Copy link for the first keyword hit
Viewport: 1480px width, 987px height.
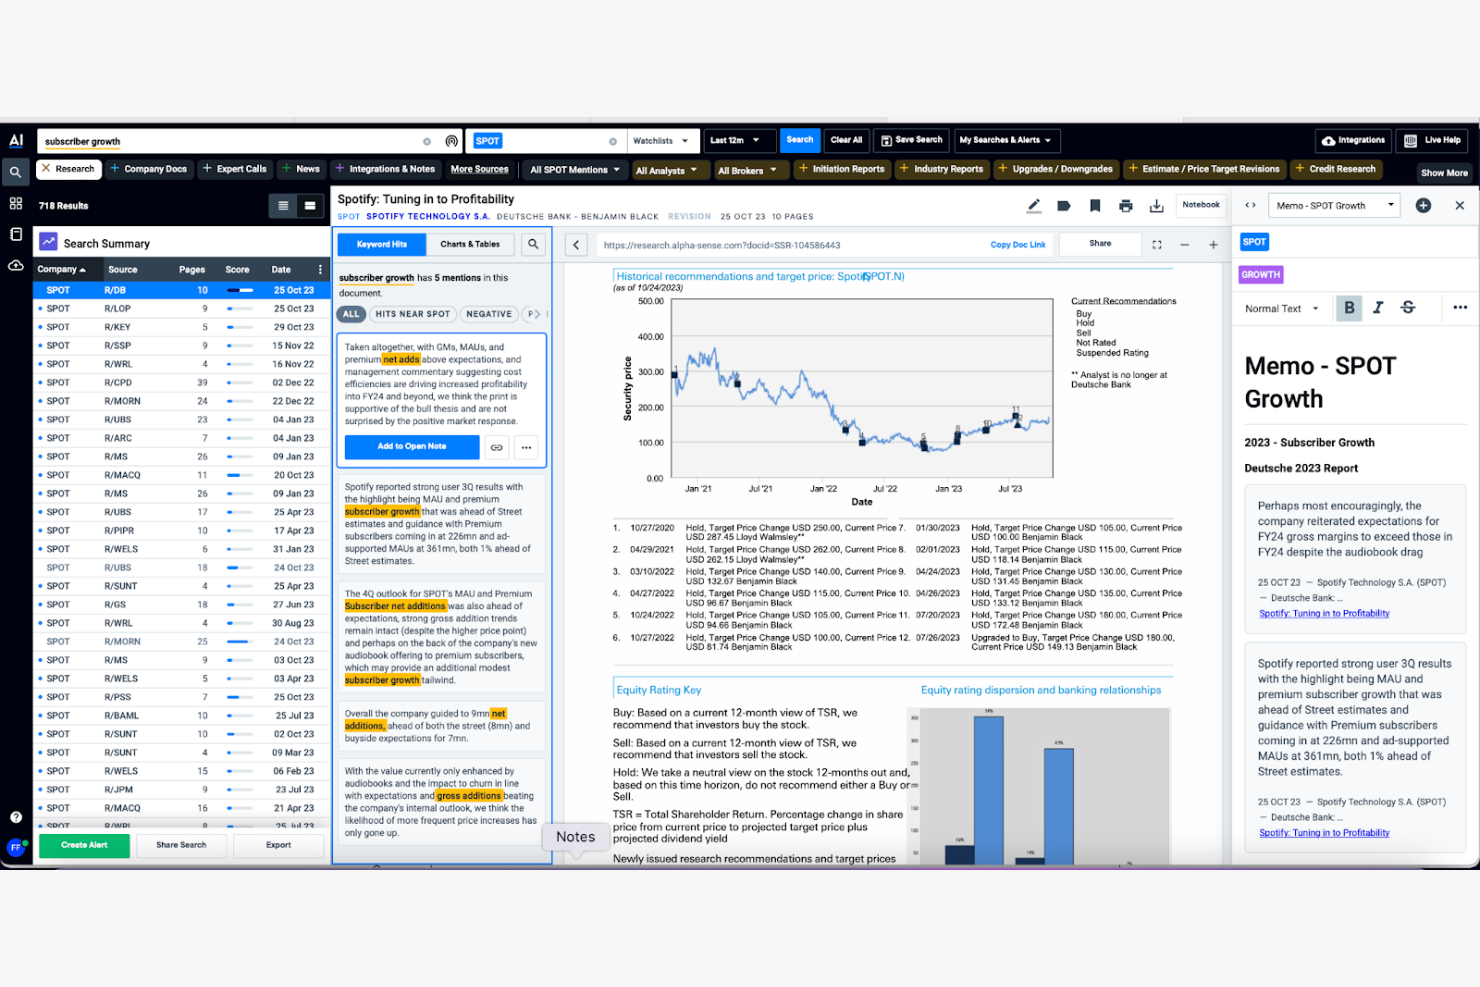click(497, 447)
